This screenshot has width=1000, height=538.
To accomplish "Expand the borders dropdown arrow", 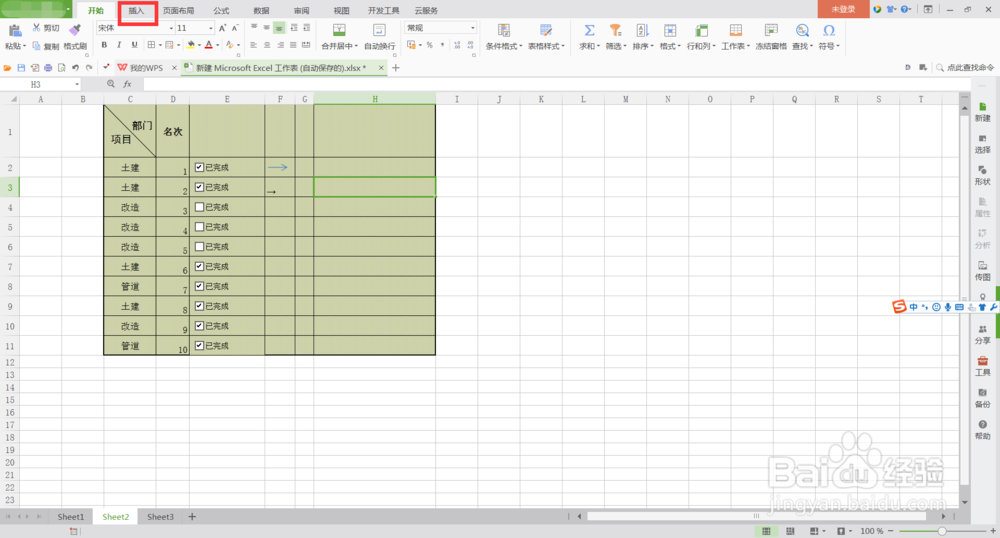I will (x=159, y=45).
